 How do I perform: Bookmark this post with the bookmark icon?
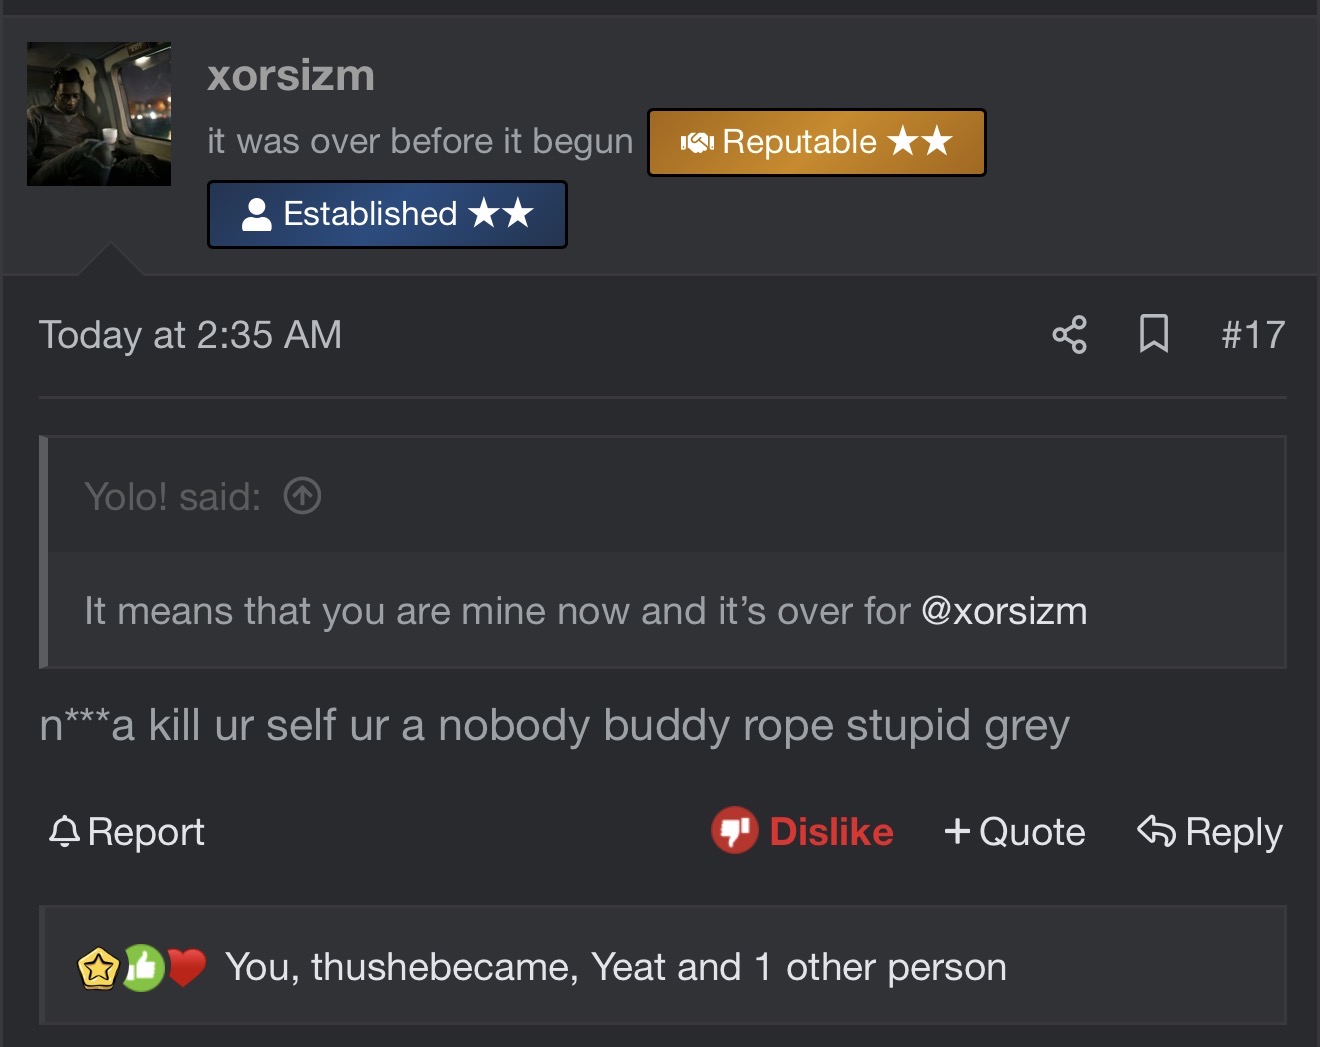(x=1153, y=334)
